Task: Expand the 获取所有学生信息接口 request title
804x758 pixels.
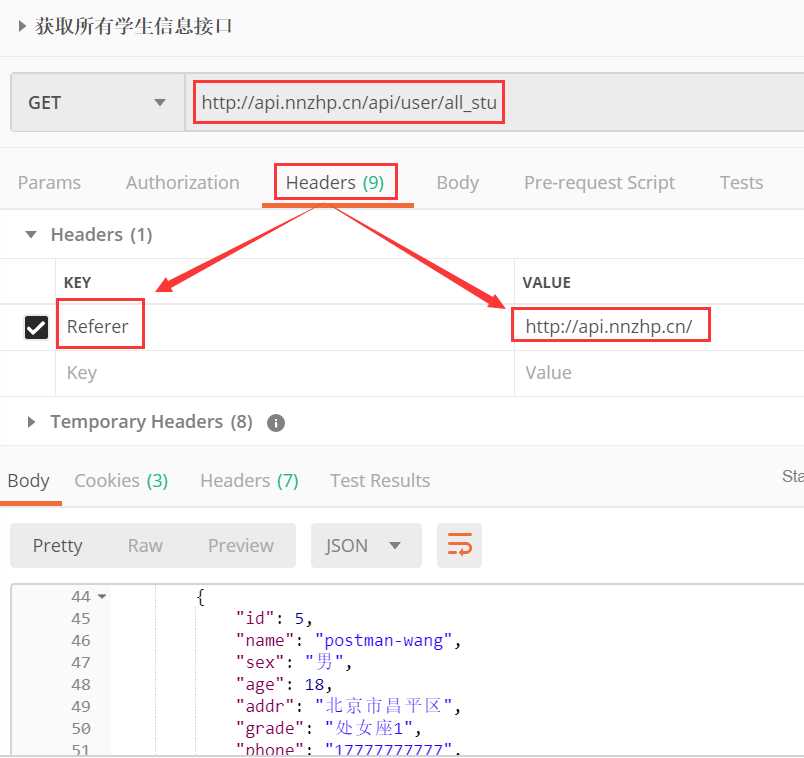Action: pyautogui.click(x=22, y=26)
